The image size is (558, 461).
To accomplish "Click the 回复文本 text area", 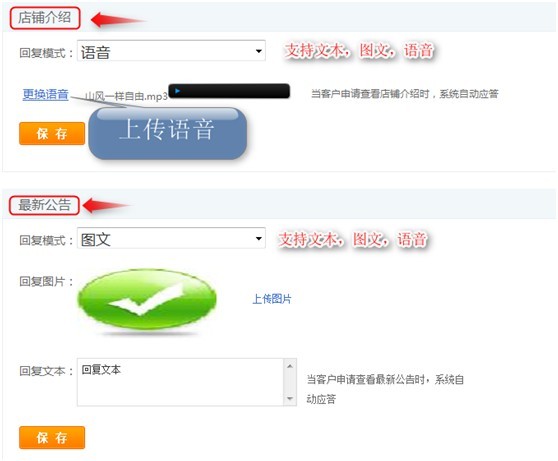I will (180, 382).
